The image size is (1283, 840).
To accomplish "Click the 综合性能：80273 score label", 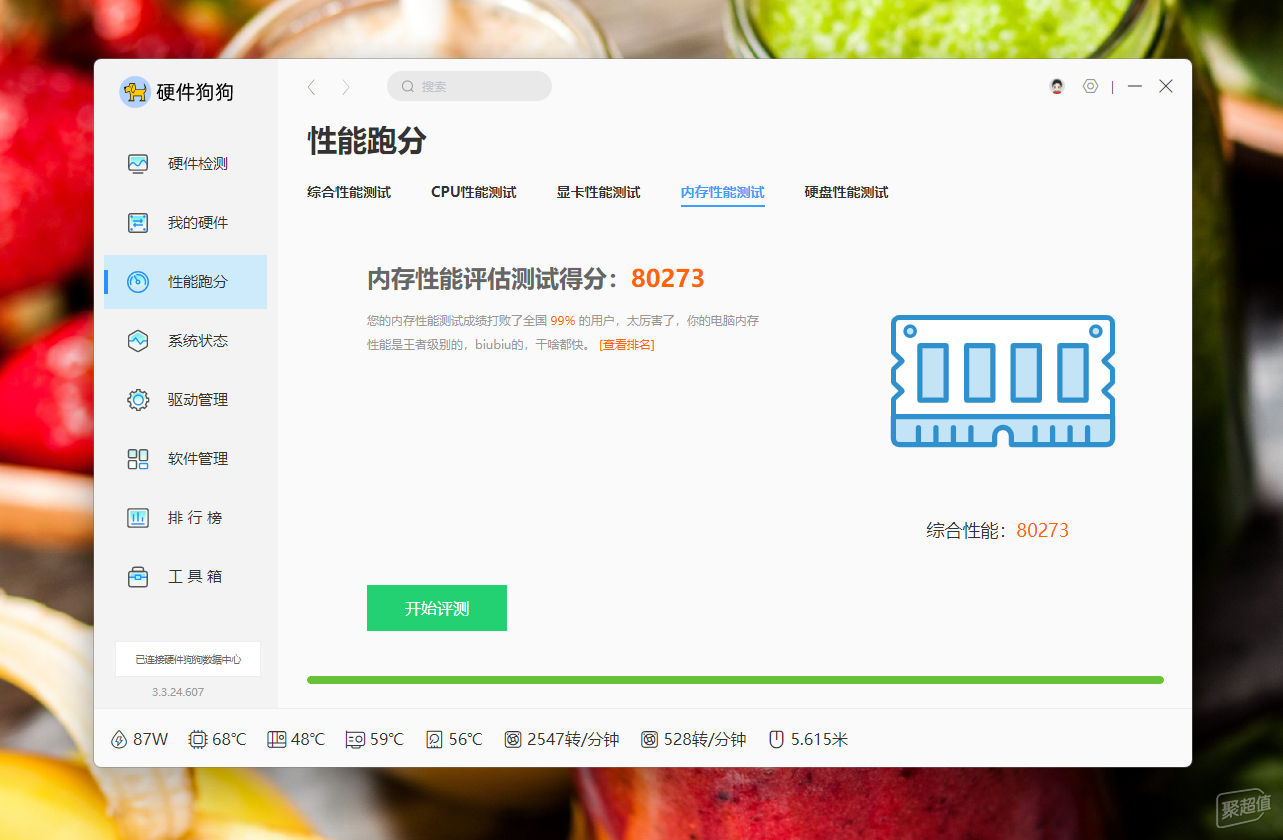I will click(x=997, y=531).
